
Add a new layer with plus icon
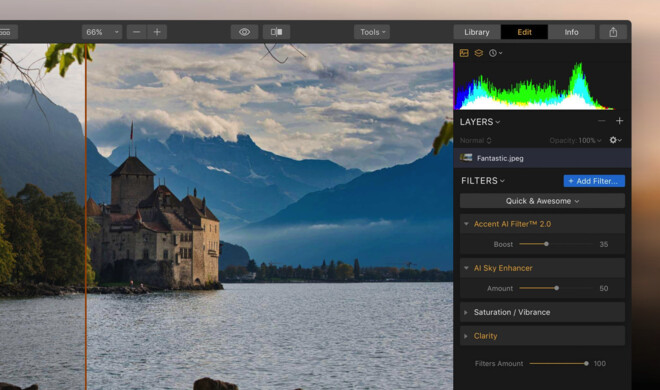point(619,121)
